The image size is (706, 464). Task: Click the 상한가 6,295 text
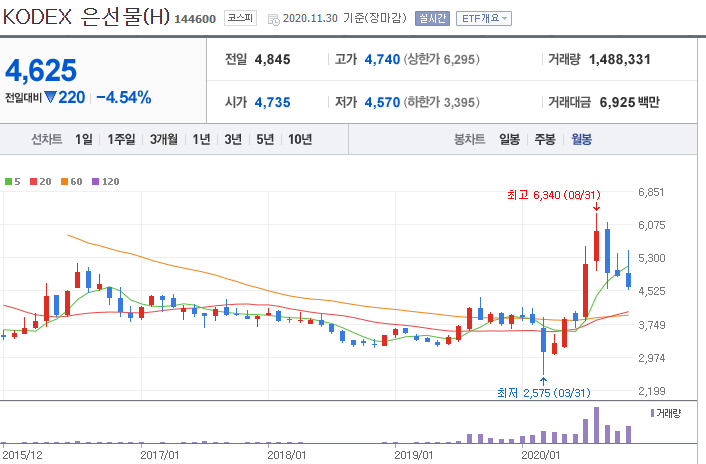[442, 59]
